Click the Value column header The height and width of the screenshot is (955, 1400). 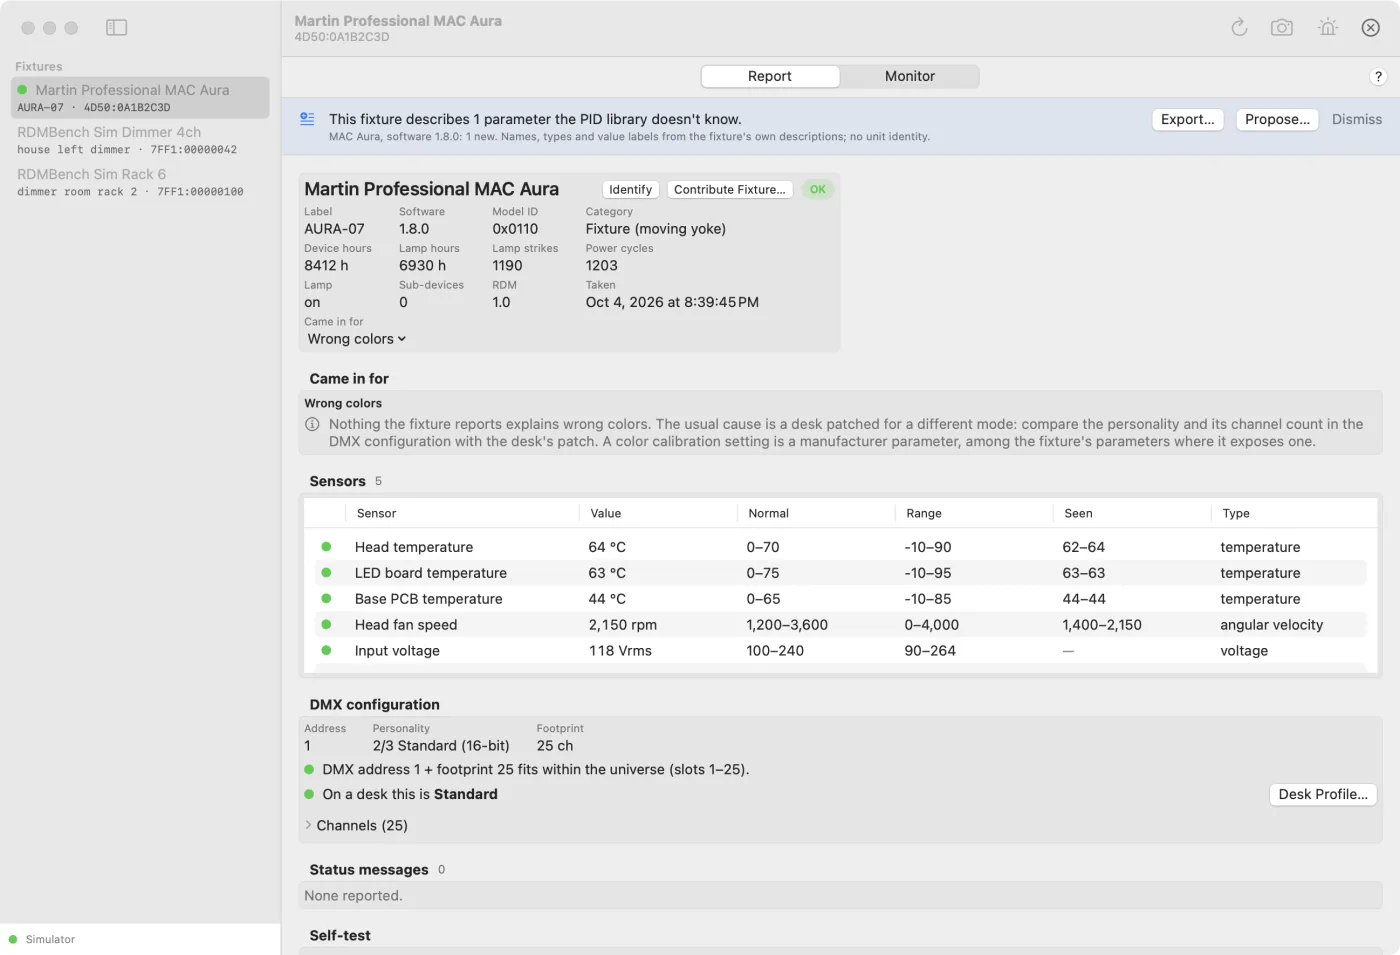(658, 514)
